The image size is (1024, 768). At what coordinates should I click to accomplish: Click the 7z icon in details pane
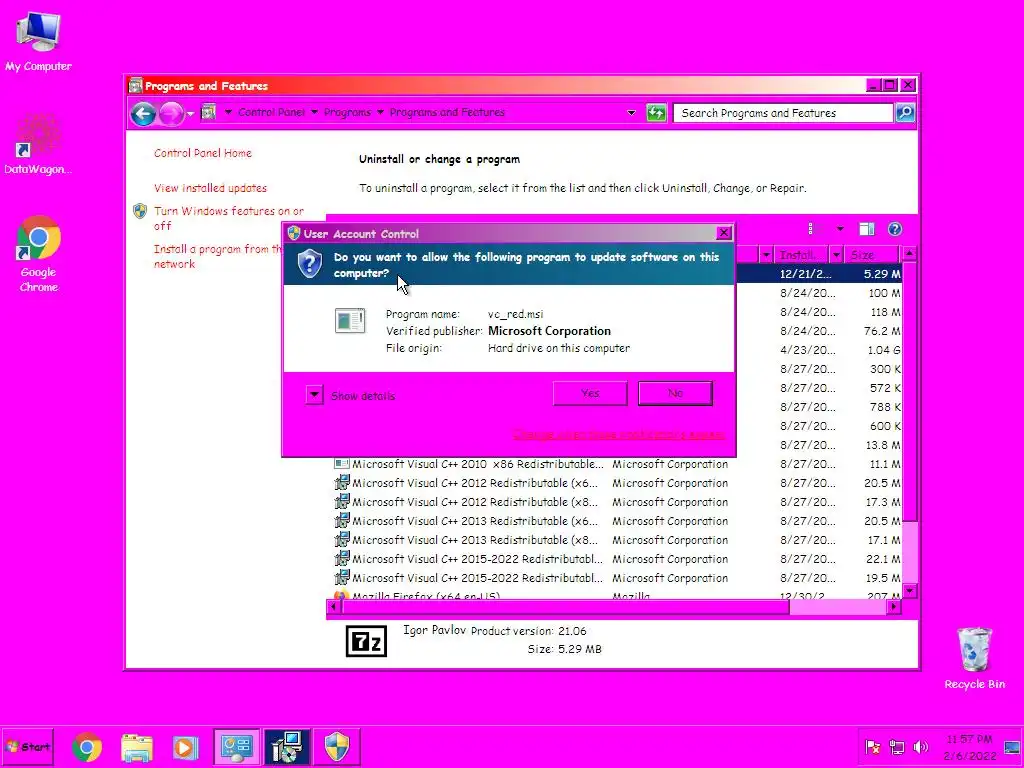pyautogui.click(x=366, y=641)
